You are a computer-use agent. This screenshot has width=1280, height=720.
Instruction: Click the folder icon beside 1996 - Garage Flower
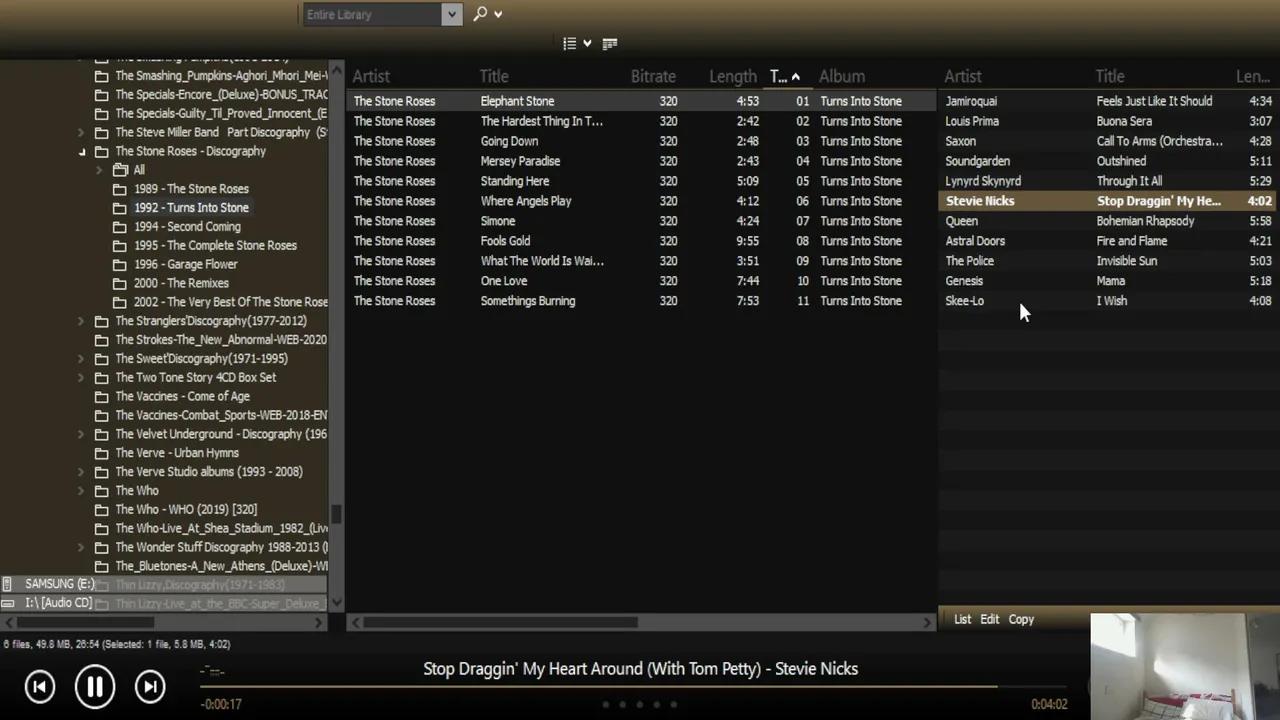120,265
